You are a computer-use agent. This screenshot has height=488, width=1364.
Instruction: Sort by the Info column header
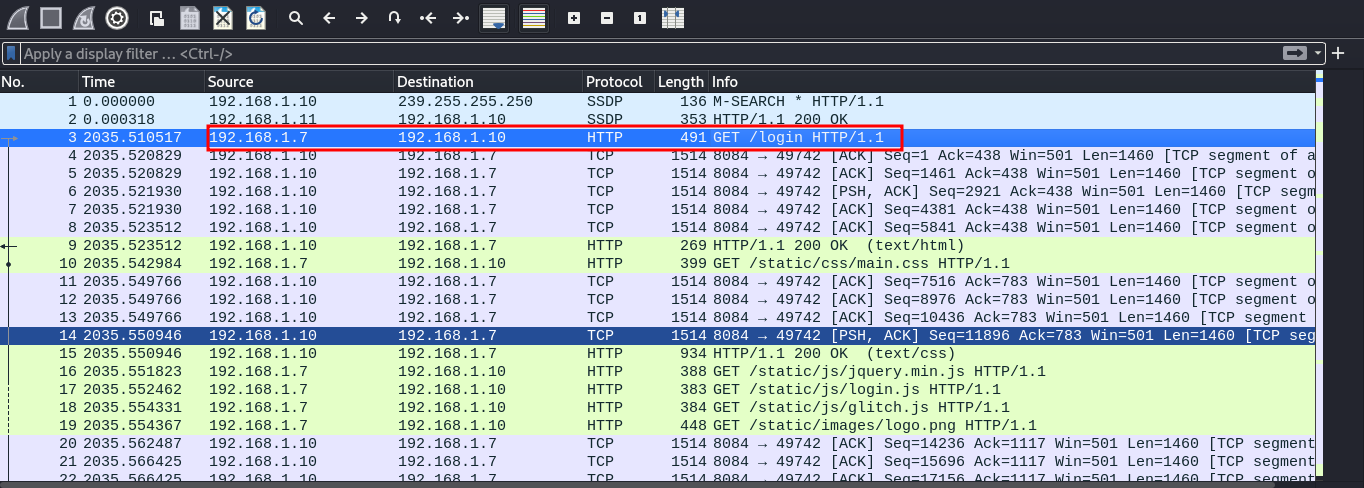(1011, 82)
